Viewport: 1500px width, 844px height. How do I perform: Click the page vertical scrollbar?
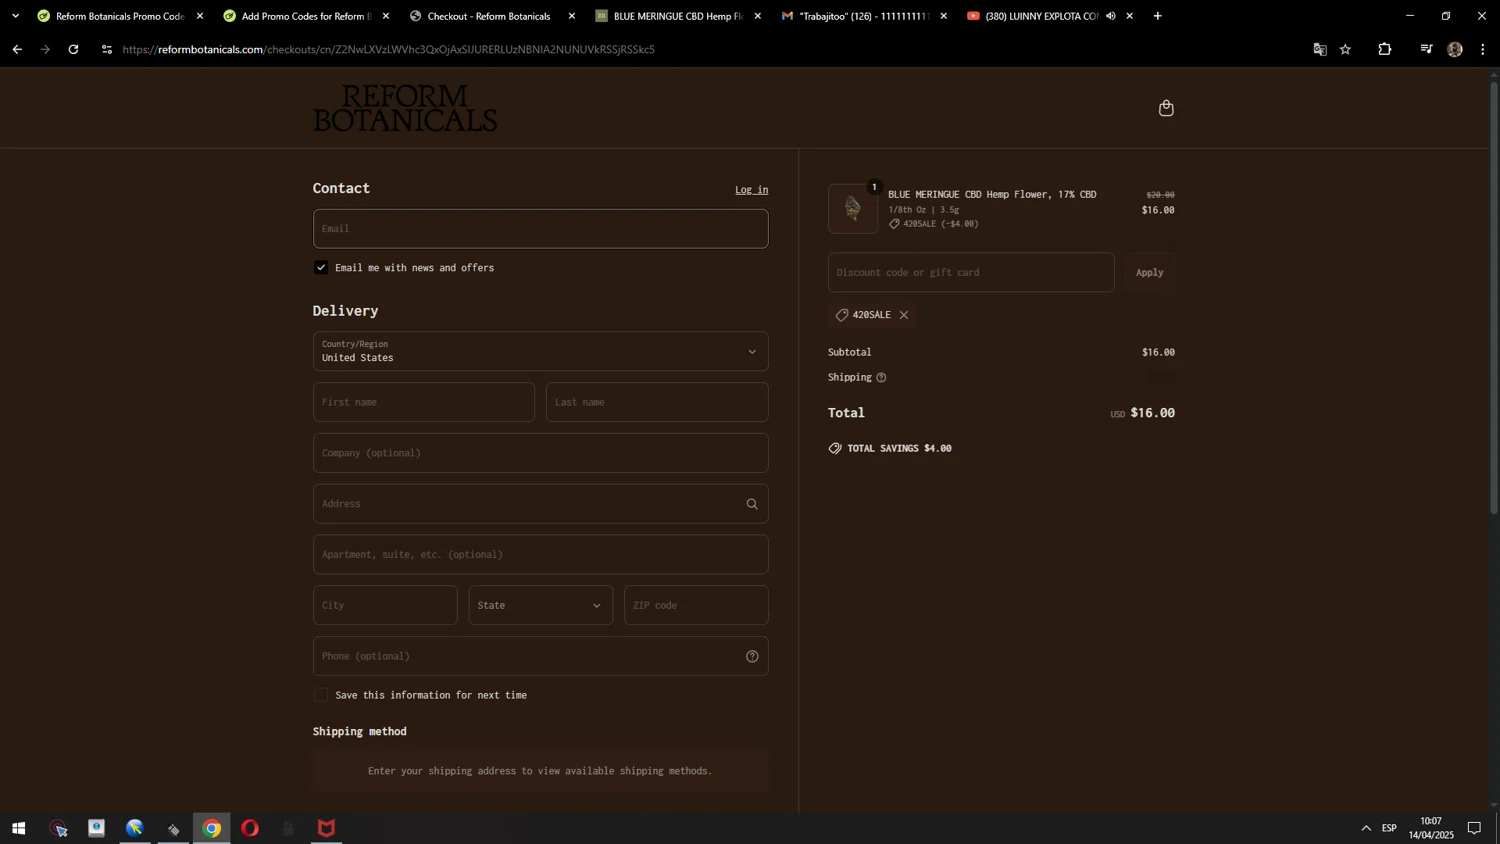click(x=1494, y=300)
